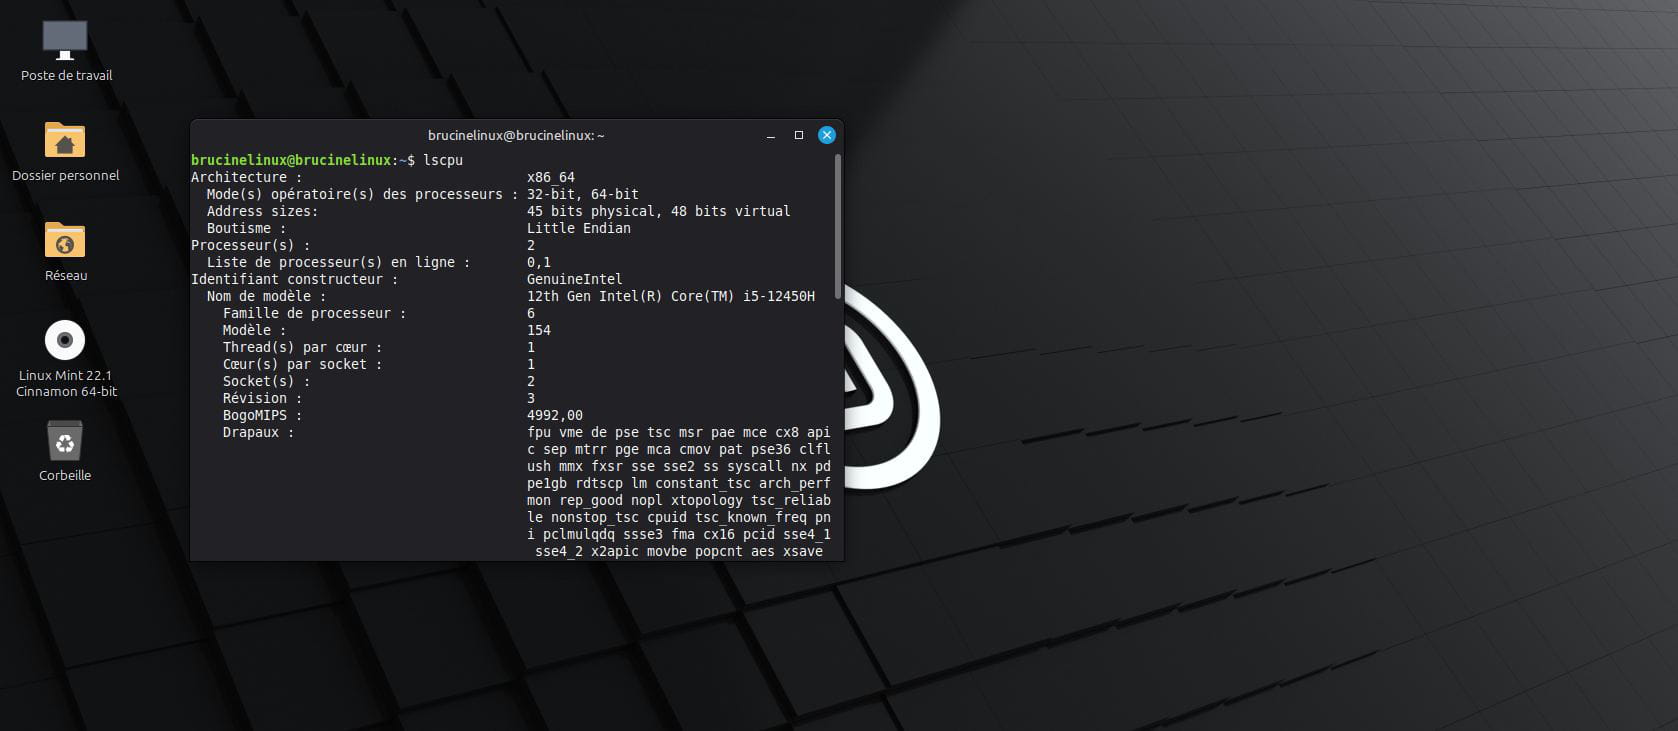Click the 'GenuineIntel' value
1678x731 pixels.
575,279
